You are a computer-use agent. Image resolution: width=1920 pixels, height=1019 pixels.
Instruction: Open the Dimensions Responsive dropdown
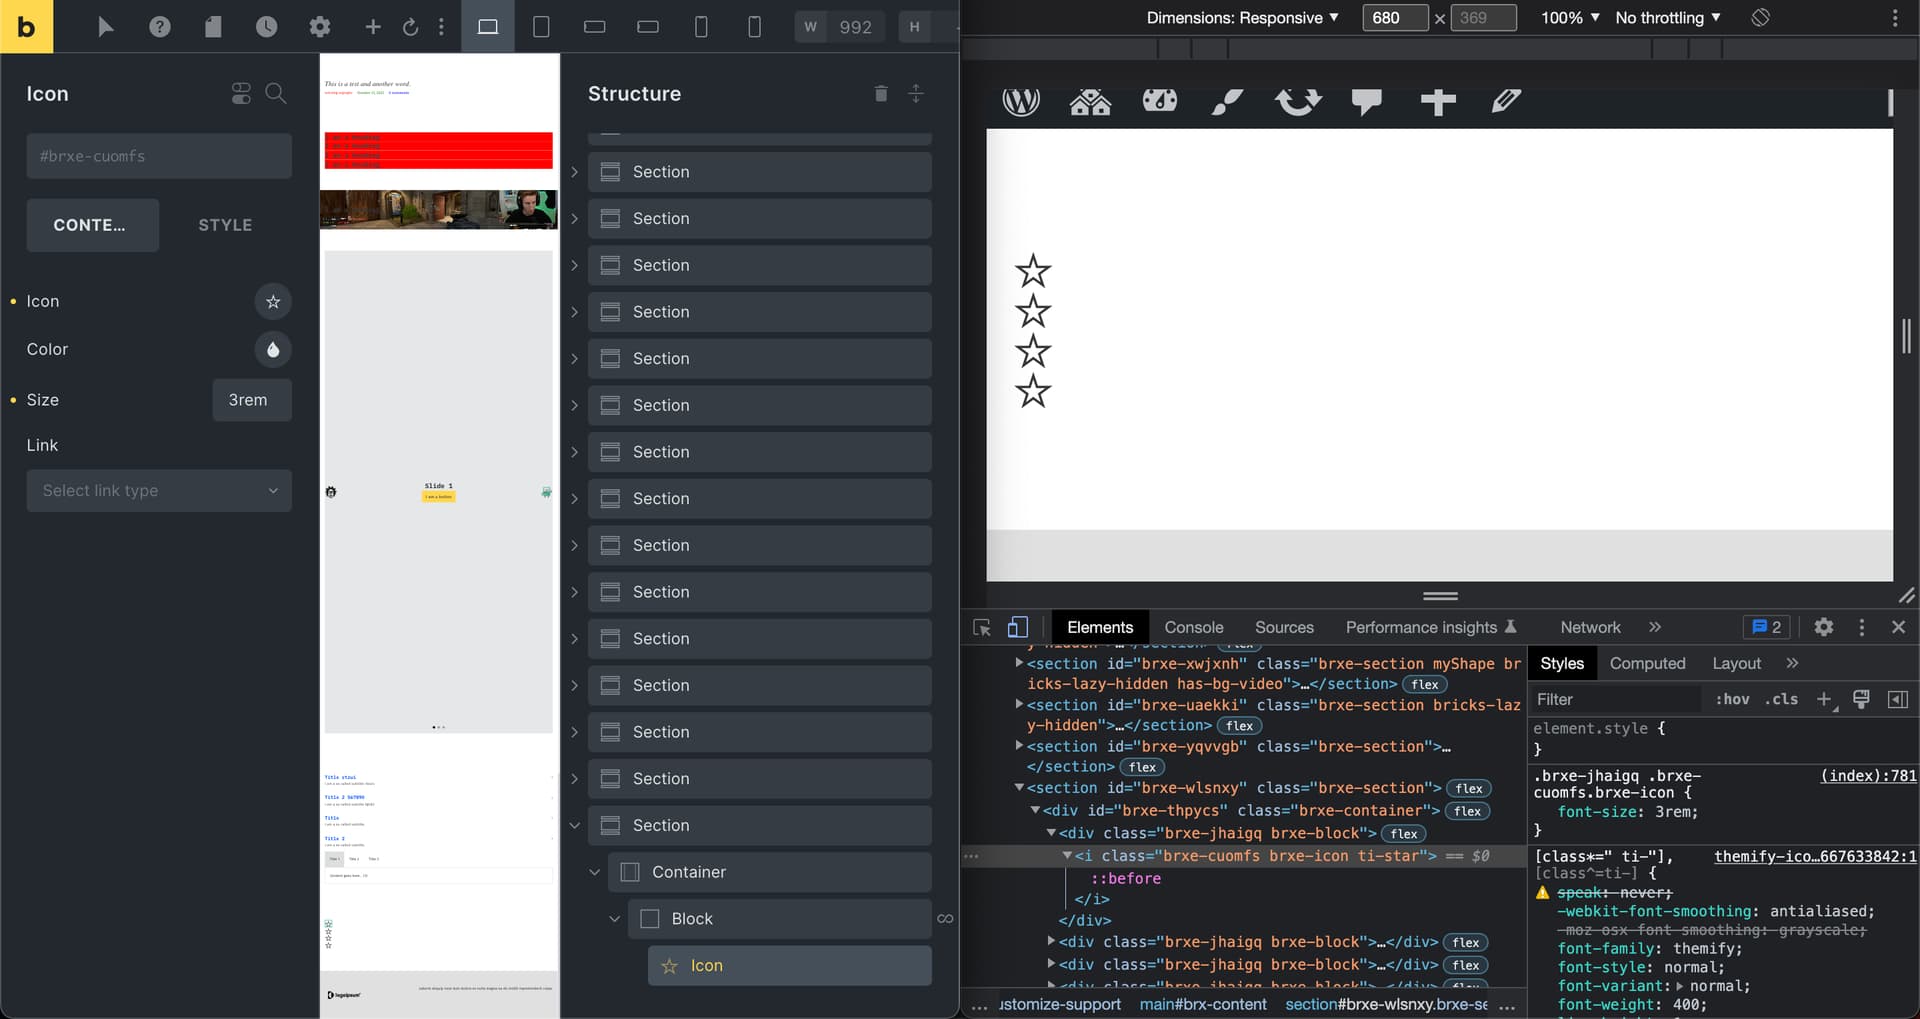[1242, 18]
